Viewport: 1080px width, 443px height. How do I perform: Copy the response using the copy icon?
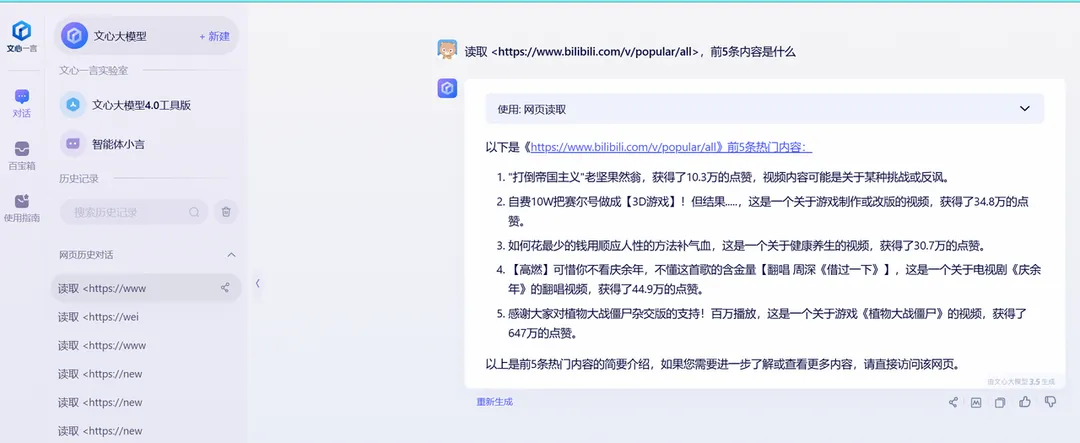(x=1000, y=402)
